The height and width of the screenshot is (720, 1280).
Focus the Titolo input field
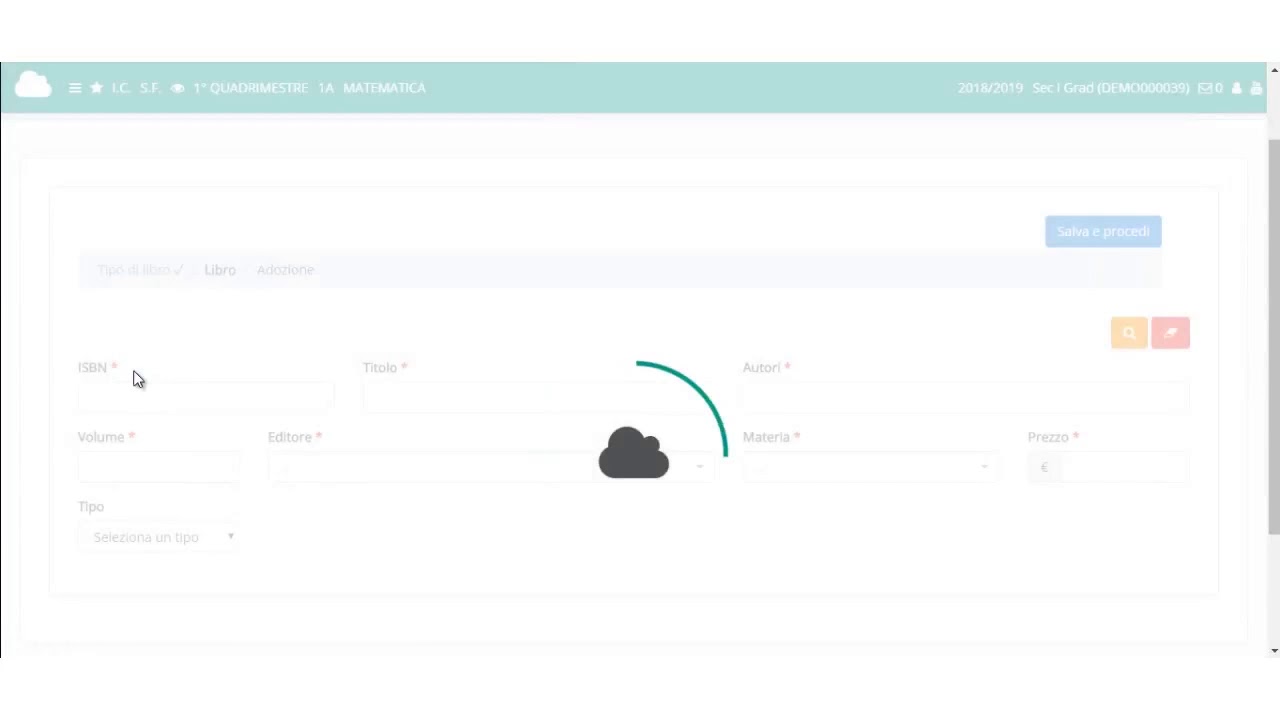(x=538, y=398)
